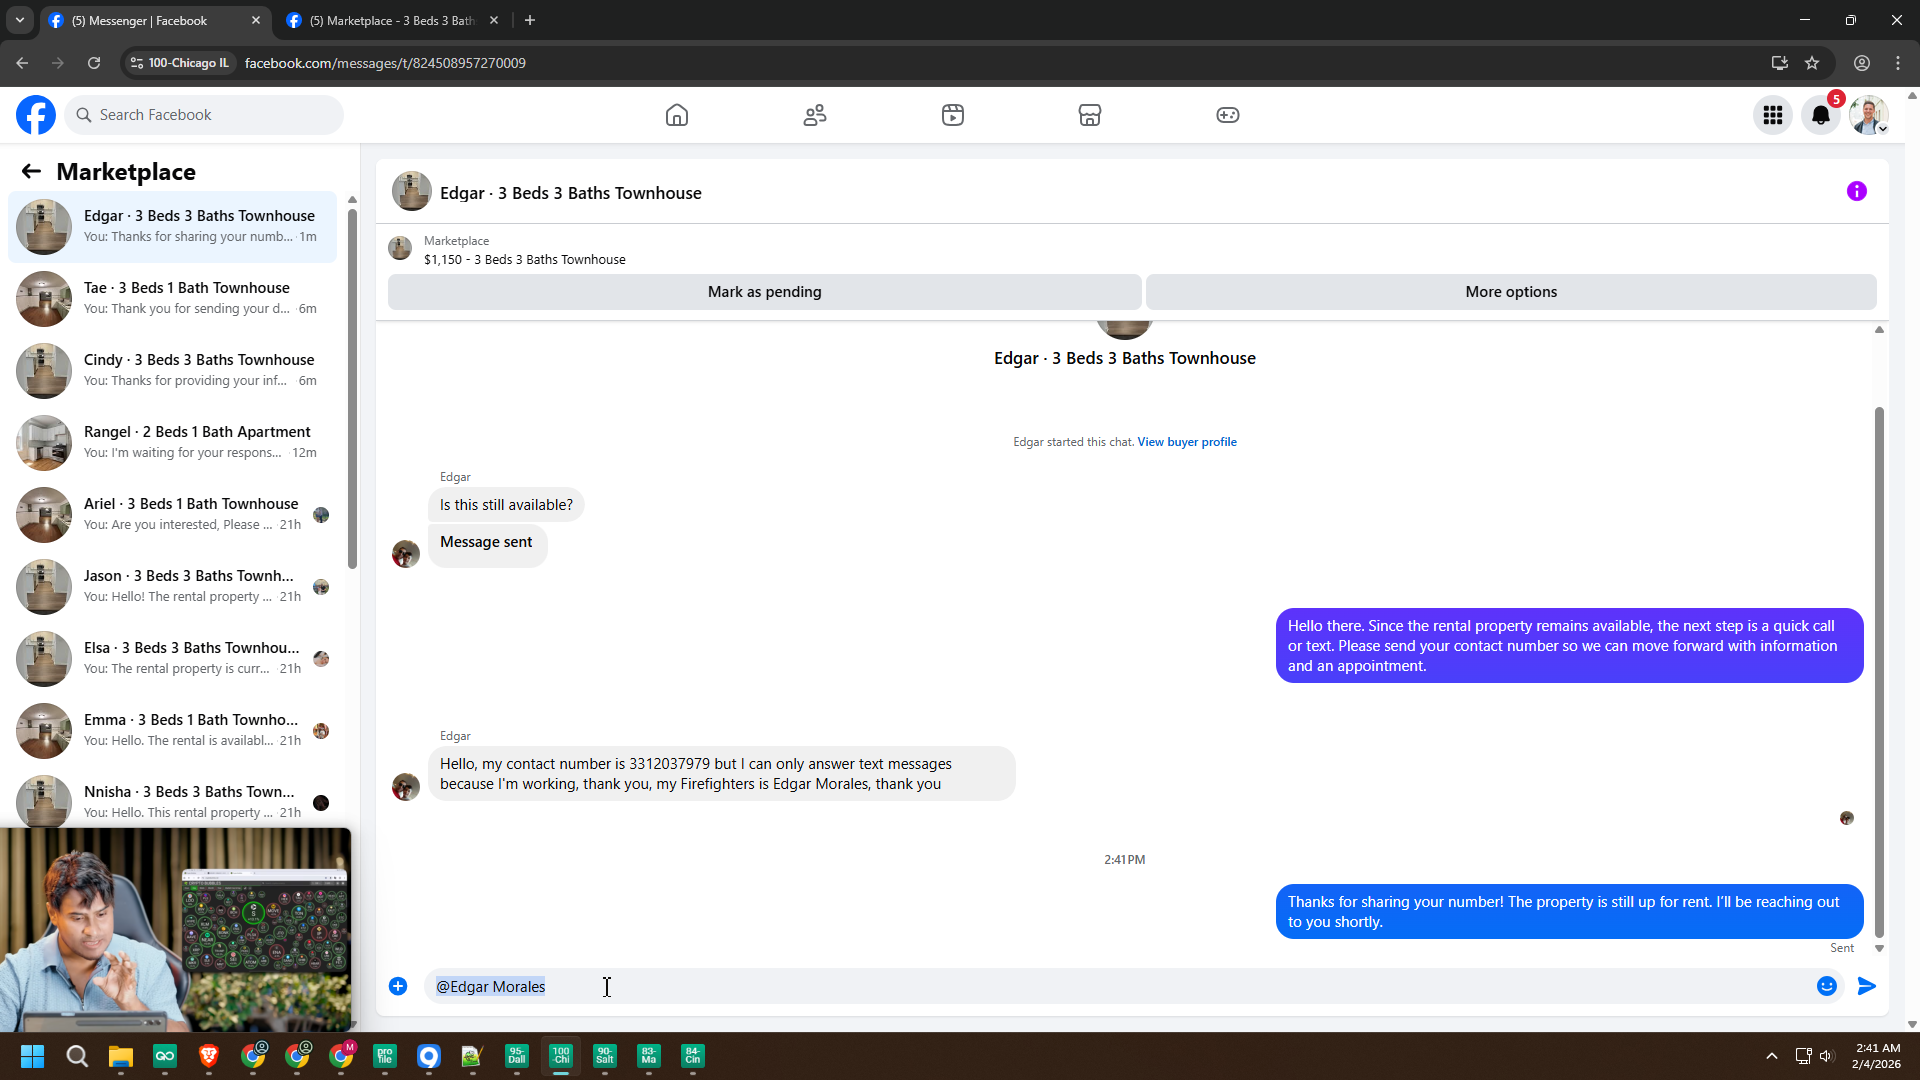Show hidden icons in system tray
The image size is (1920, 1080).
click(1772, 1056)
